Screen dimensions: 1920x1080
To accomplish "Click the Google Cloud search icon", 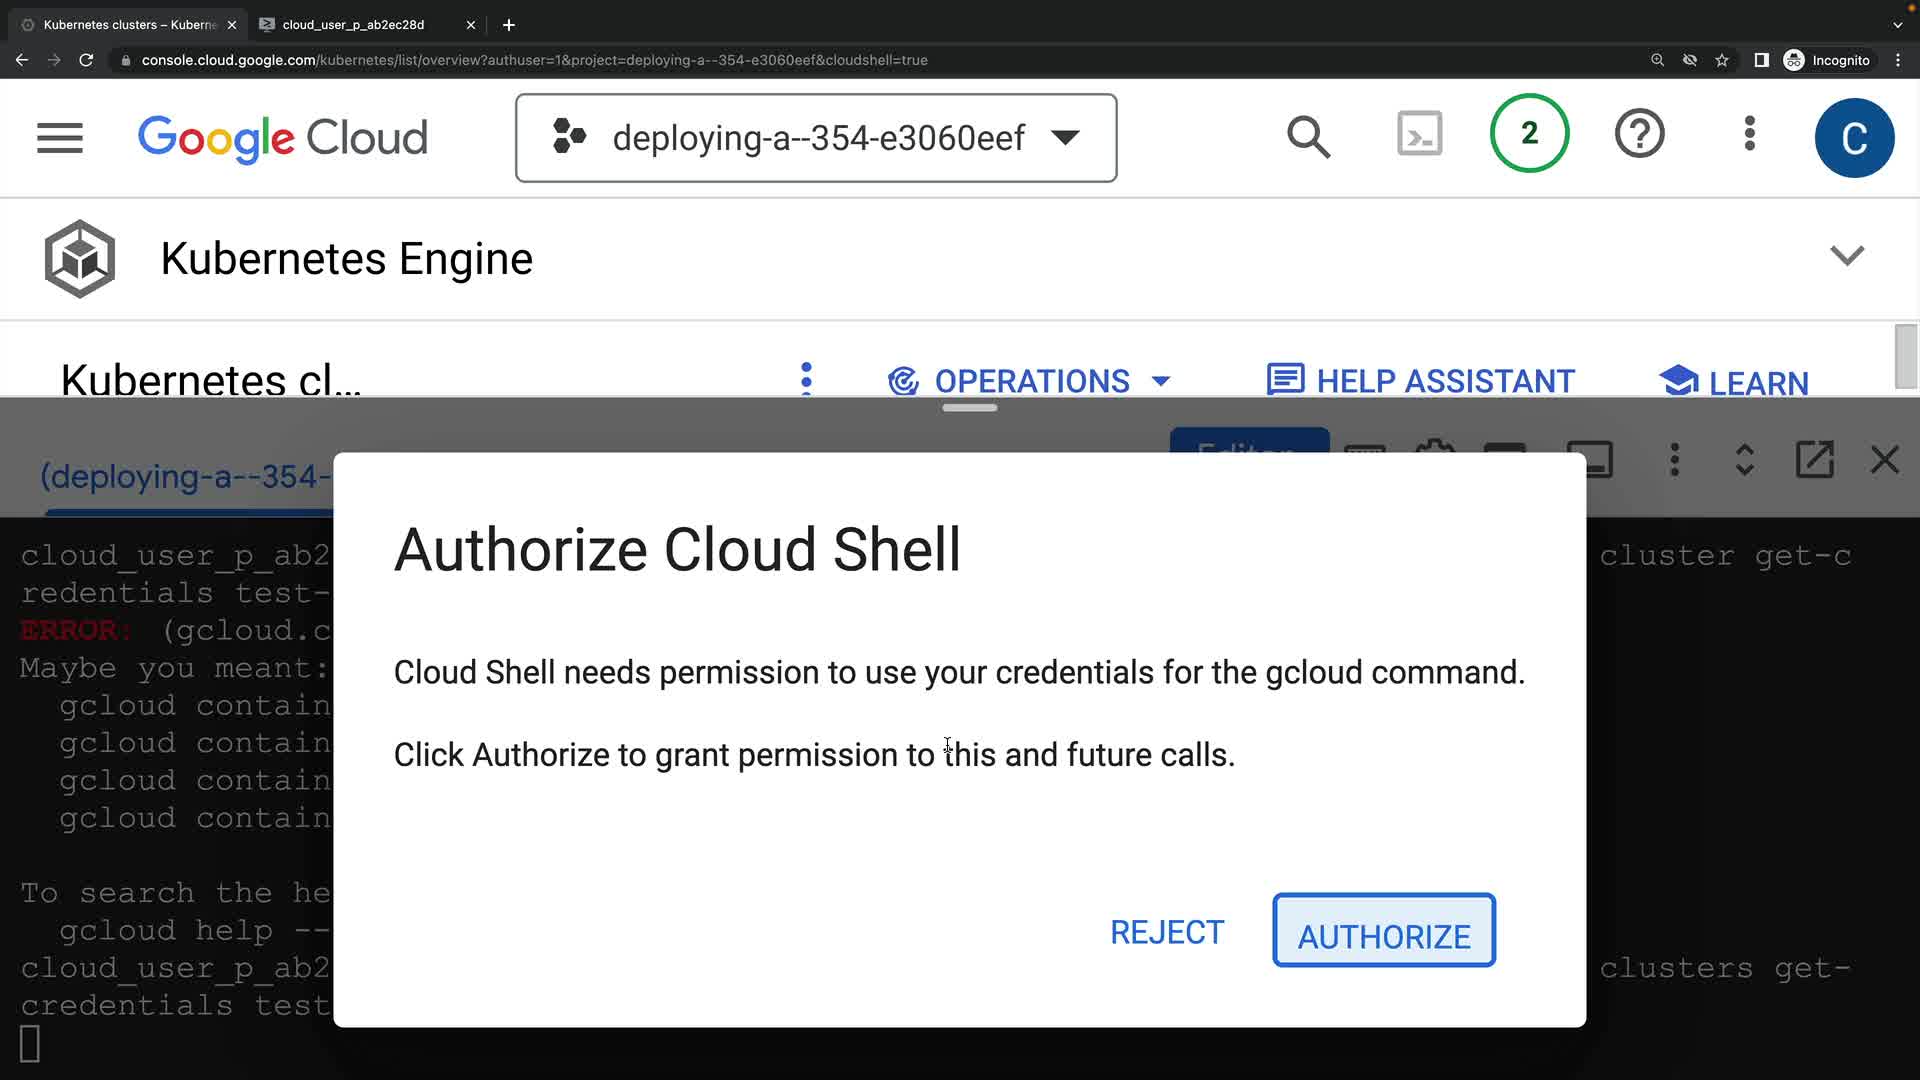I will tap(1308, 137).
